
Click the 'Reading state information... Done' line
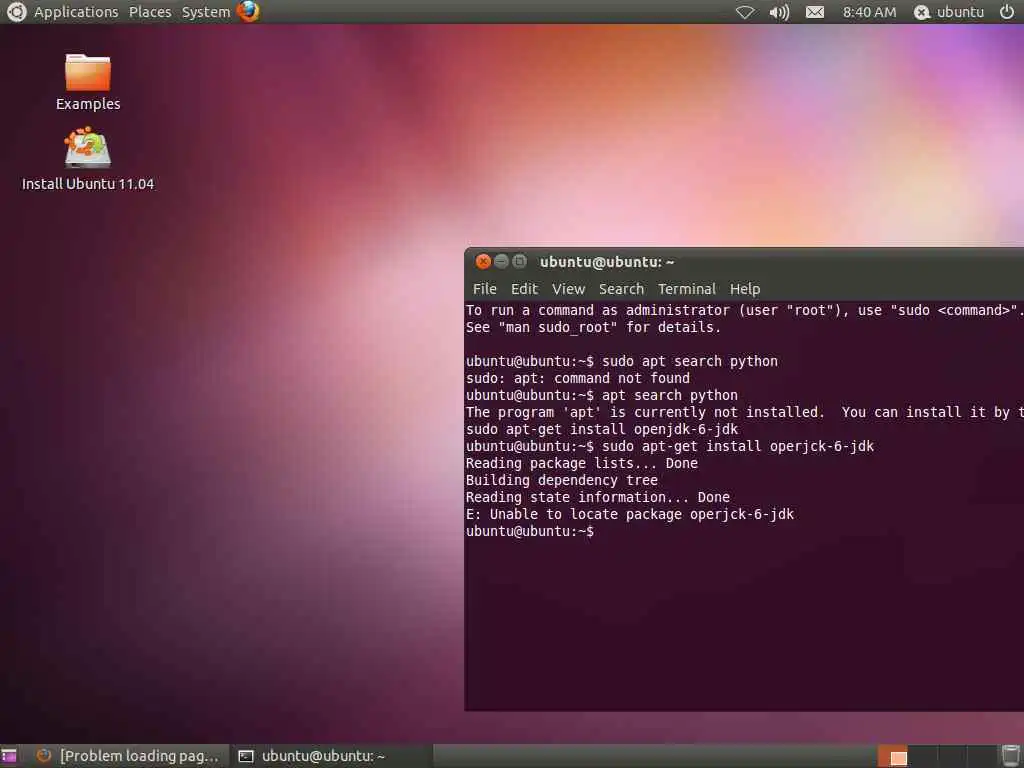coord(598,497)
